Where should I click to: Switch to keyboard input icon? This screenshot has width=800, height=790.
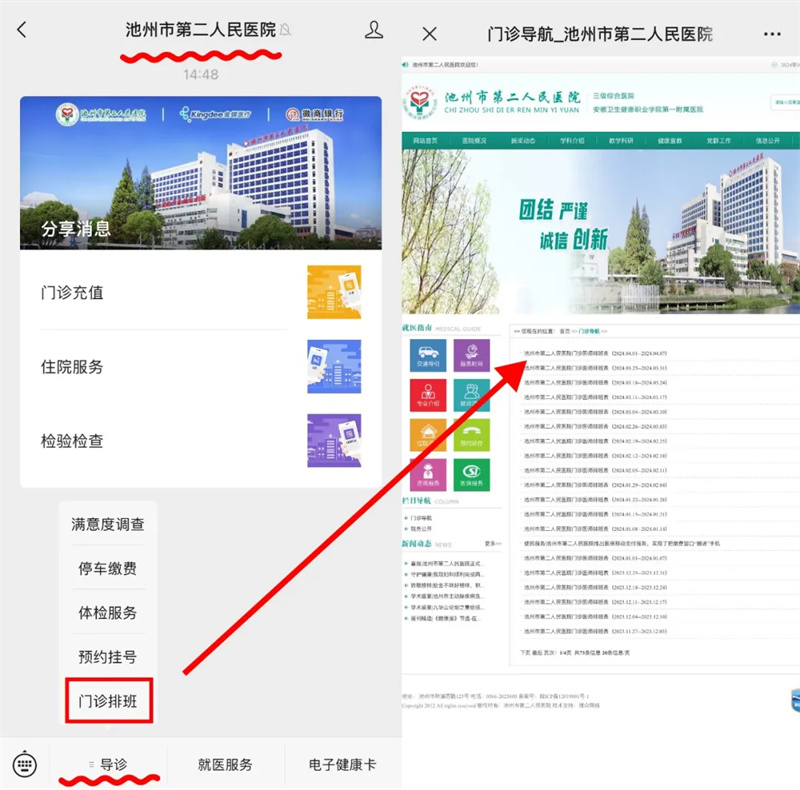25,765
